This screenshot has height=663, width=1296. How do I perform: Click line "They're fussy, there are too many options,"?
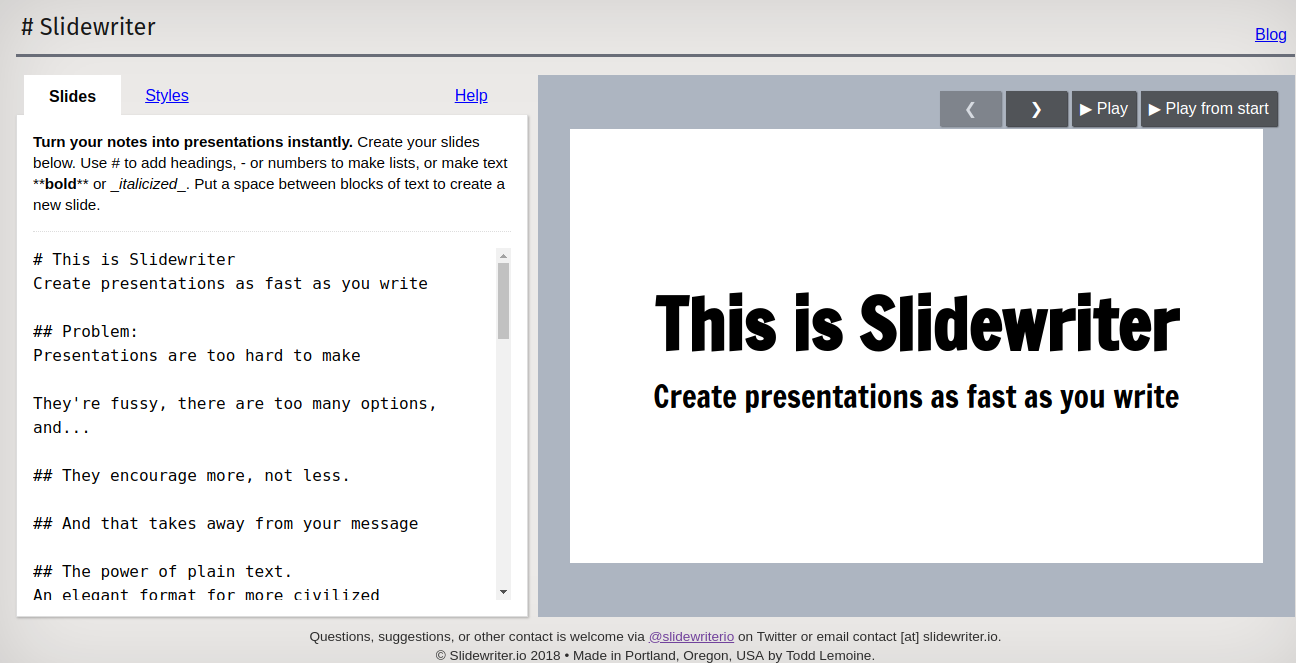click(235, 404)
